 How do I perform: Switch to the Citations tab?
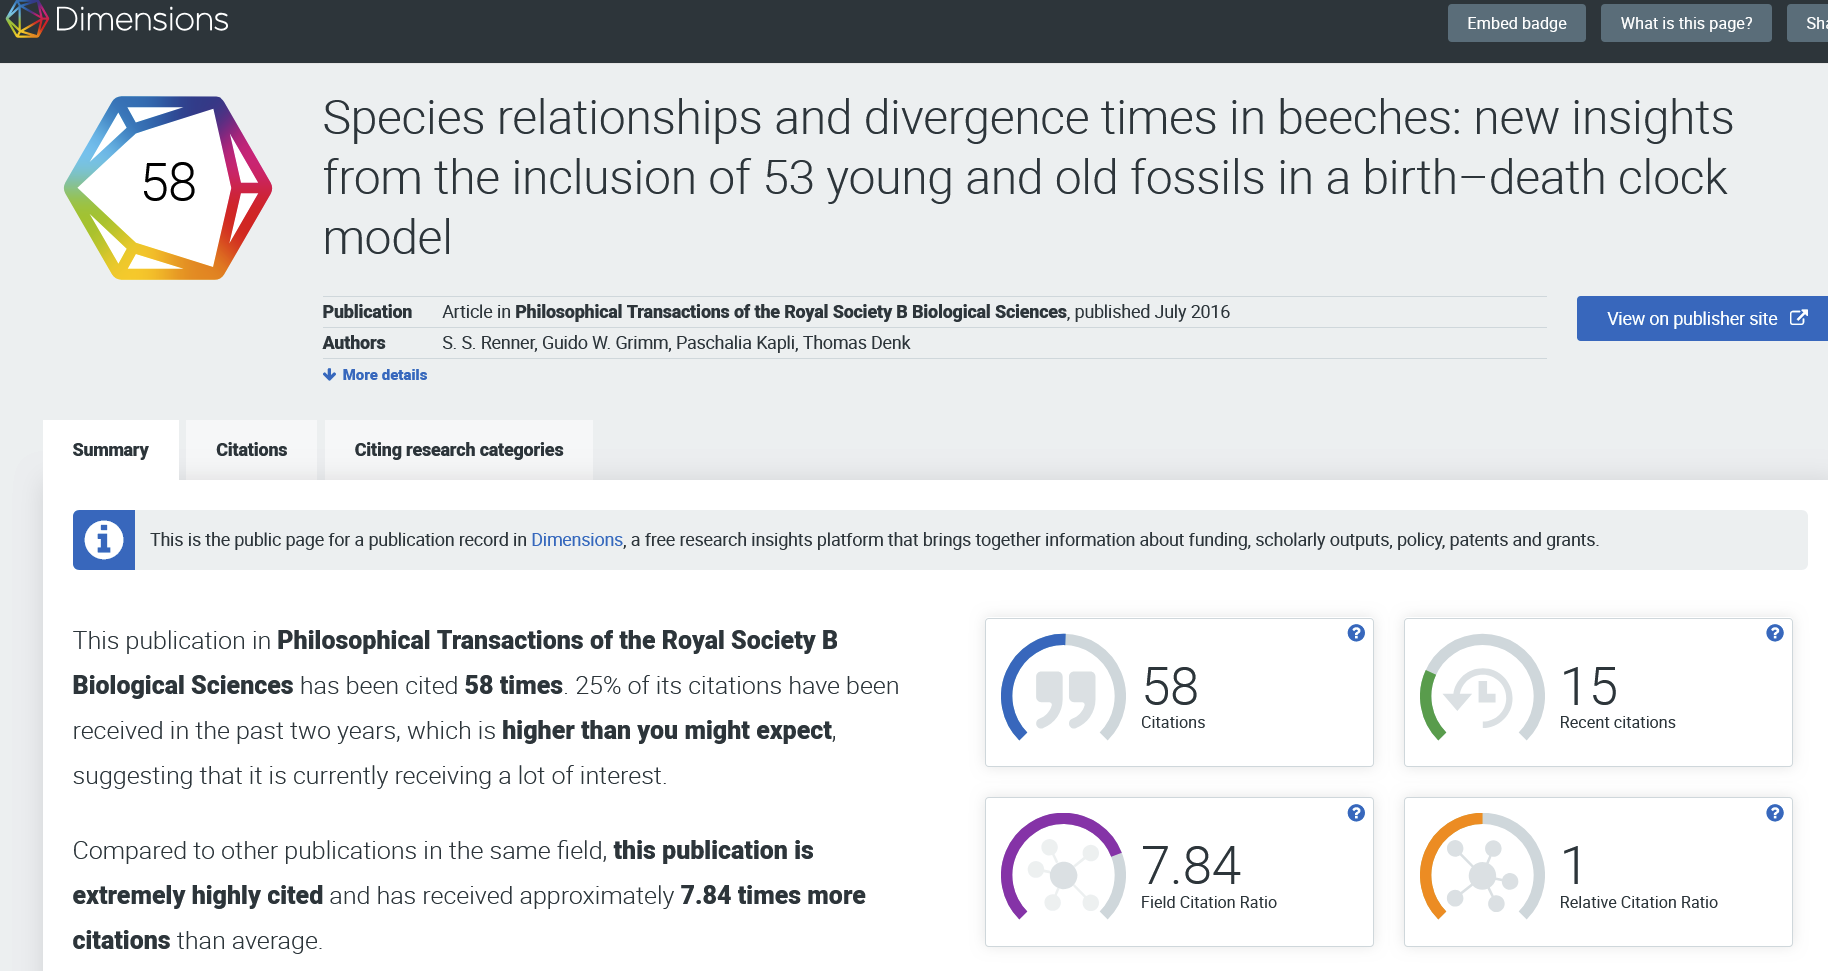click(x=252, y=450)
